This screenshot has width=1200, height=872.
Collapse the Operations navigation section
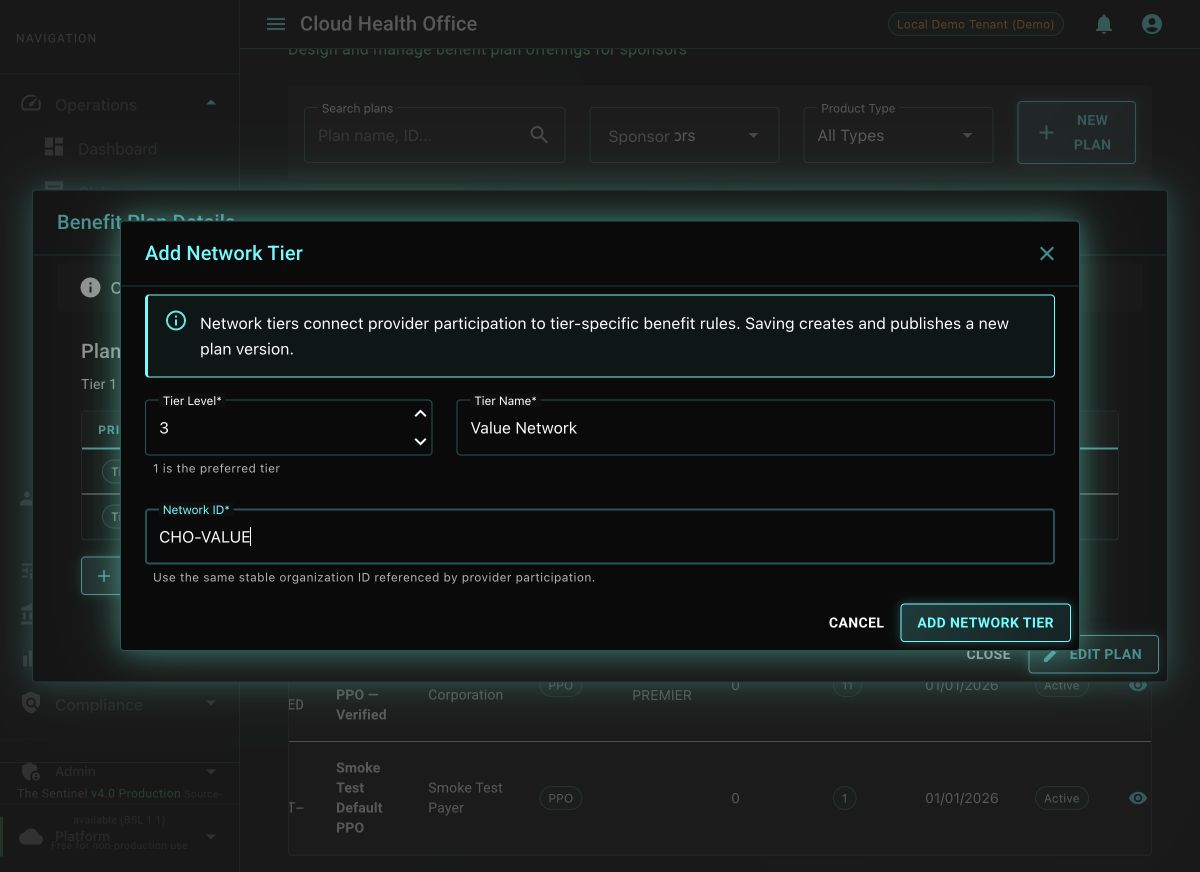[x=211, y=104]
